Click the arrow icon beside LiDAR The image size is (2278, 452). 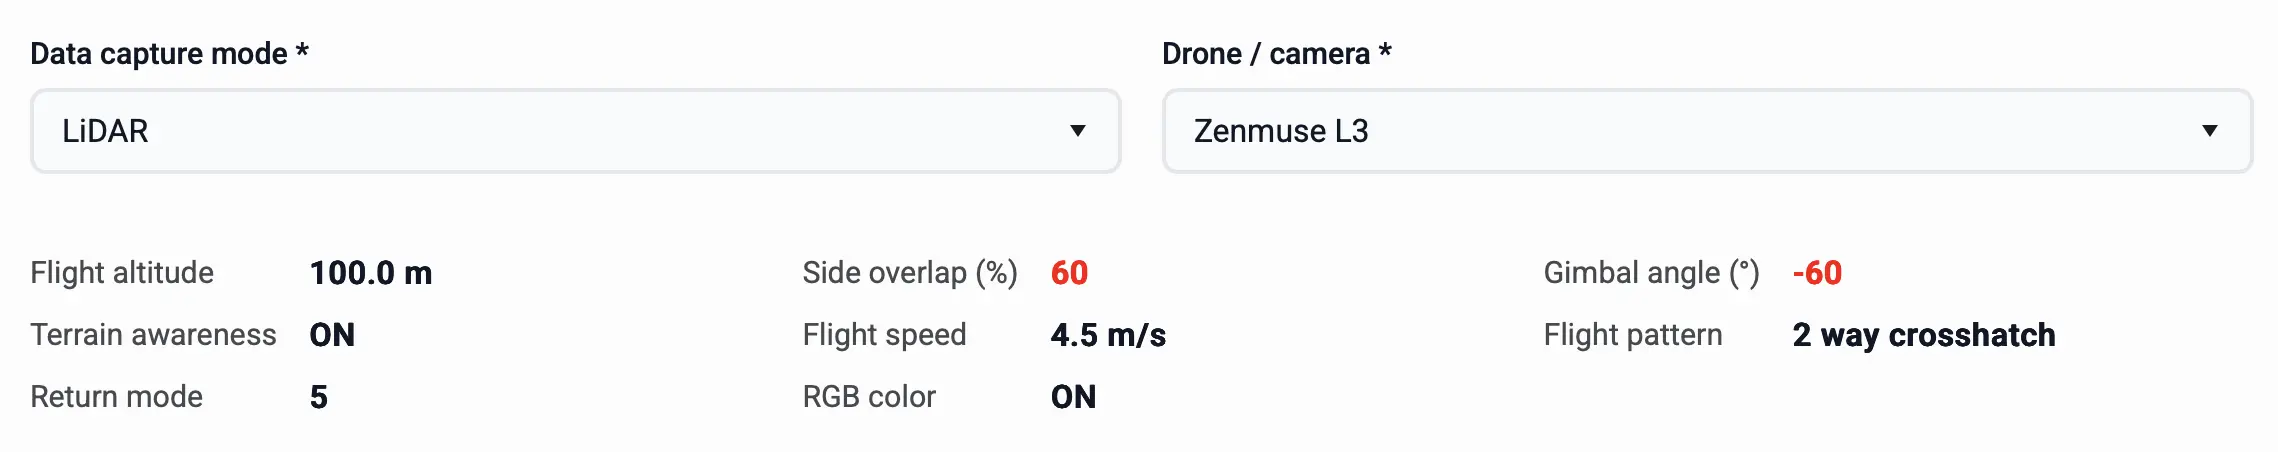[x=1077, y=131]
